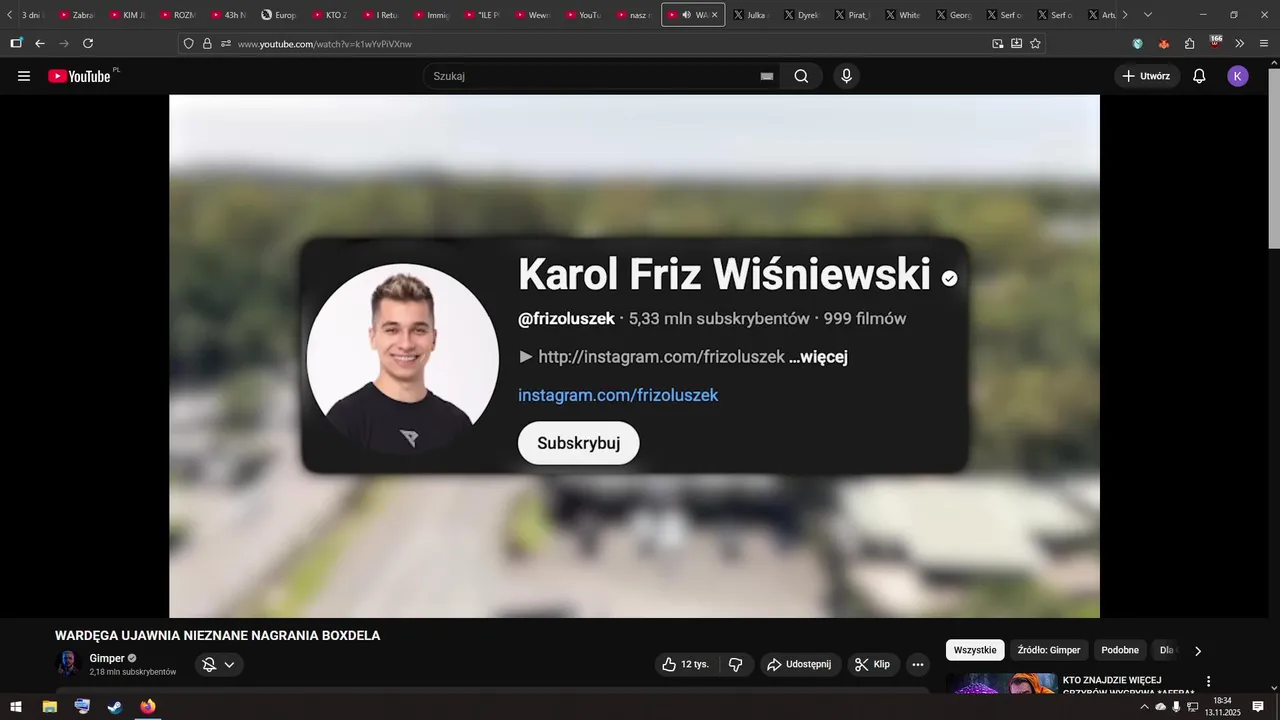The height and width of the screenshot is (720, 1280).
Task: Click the install/download icon in address bar
Action: 1016,43
